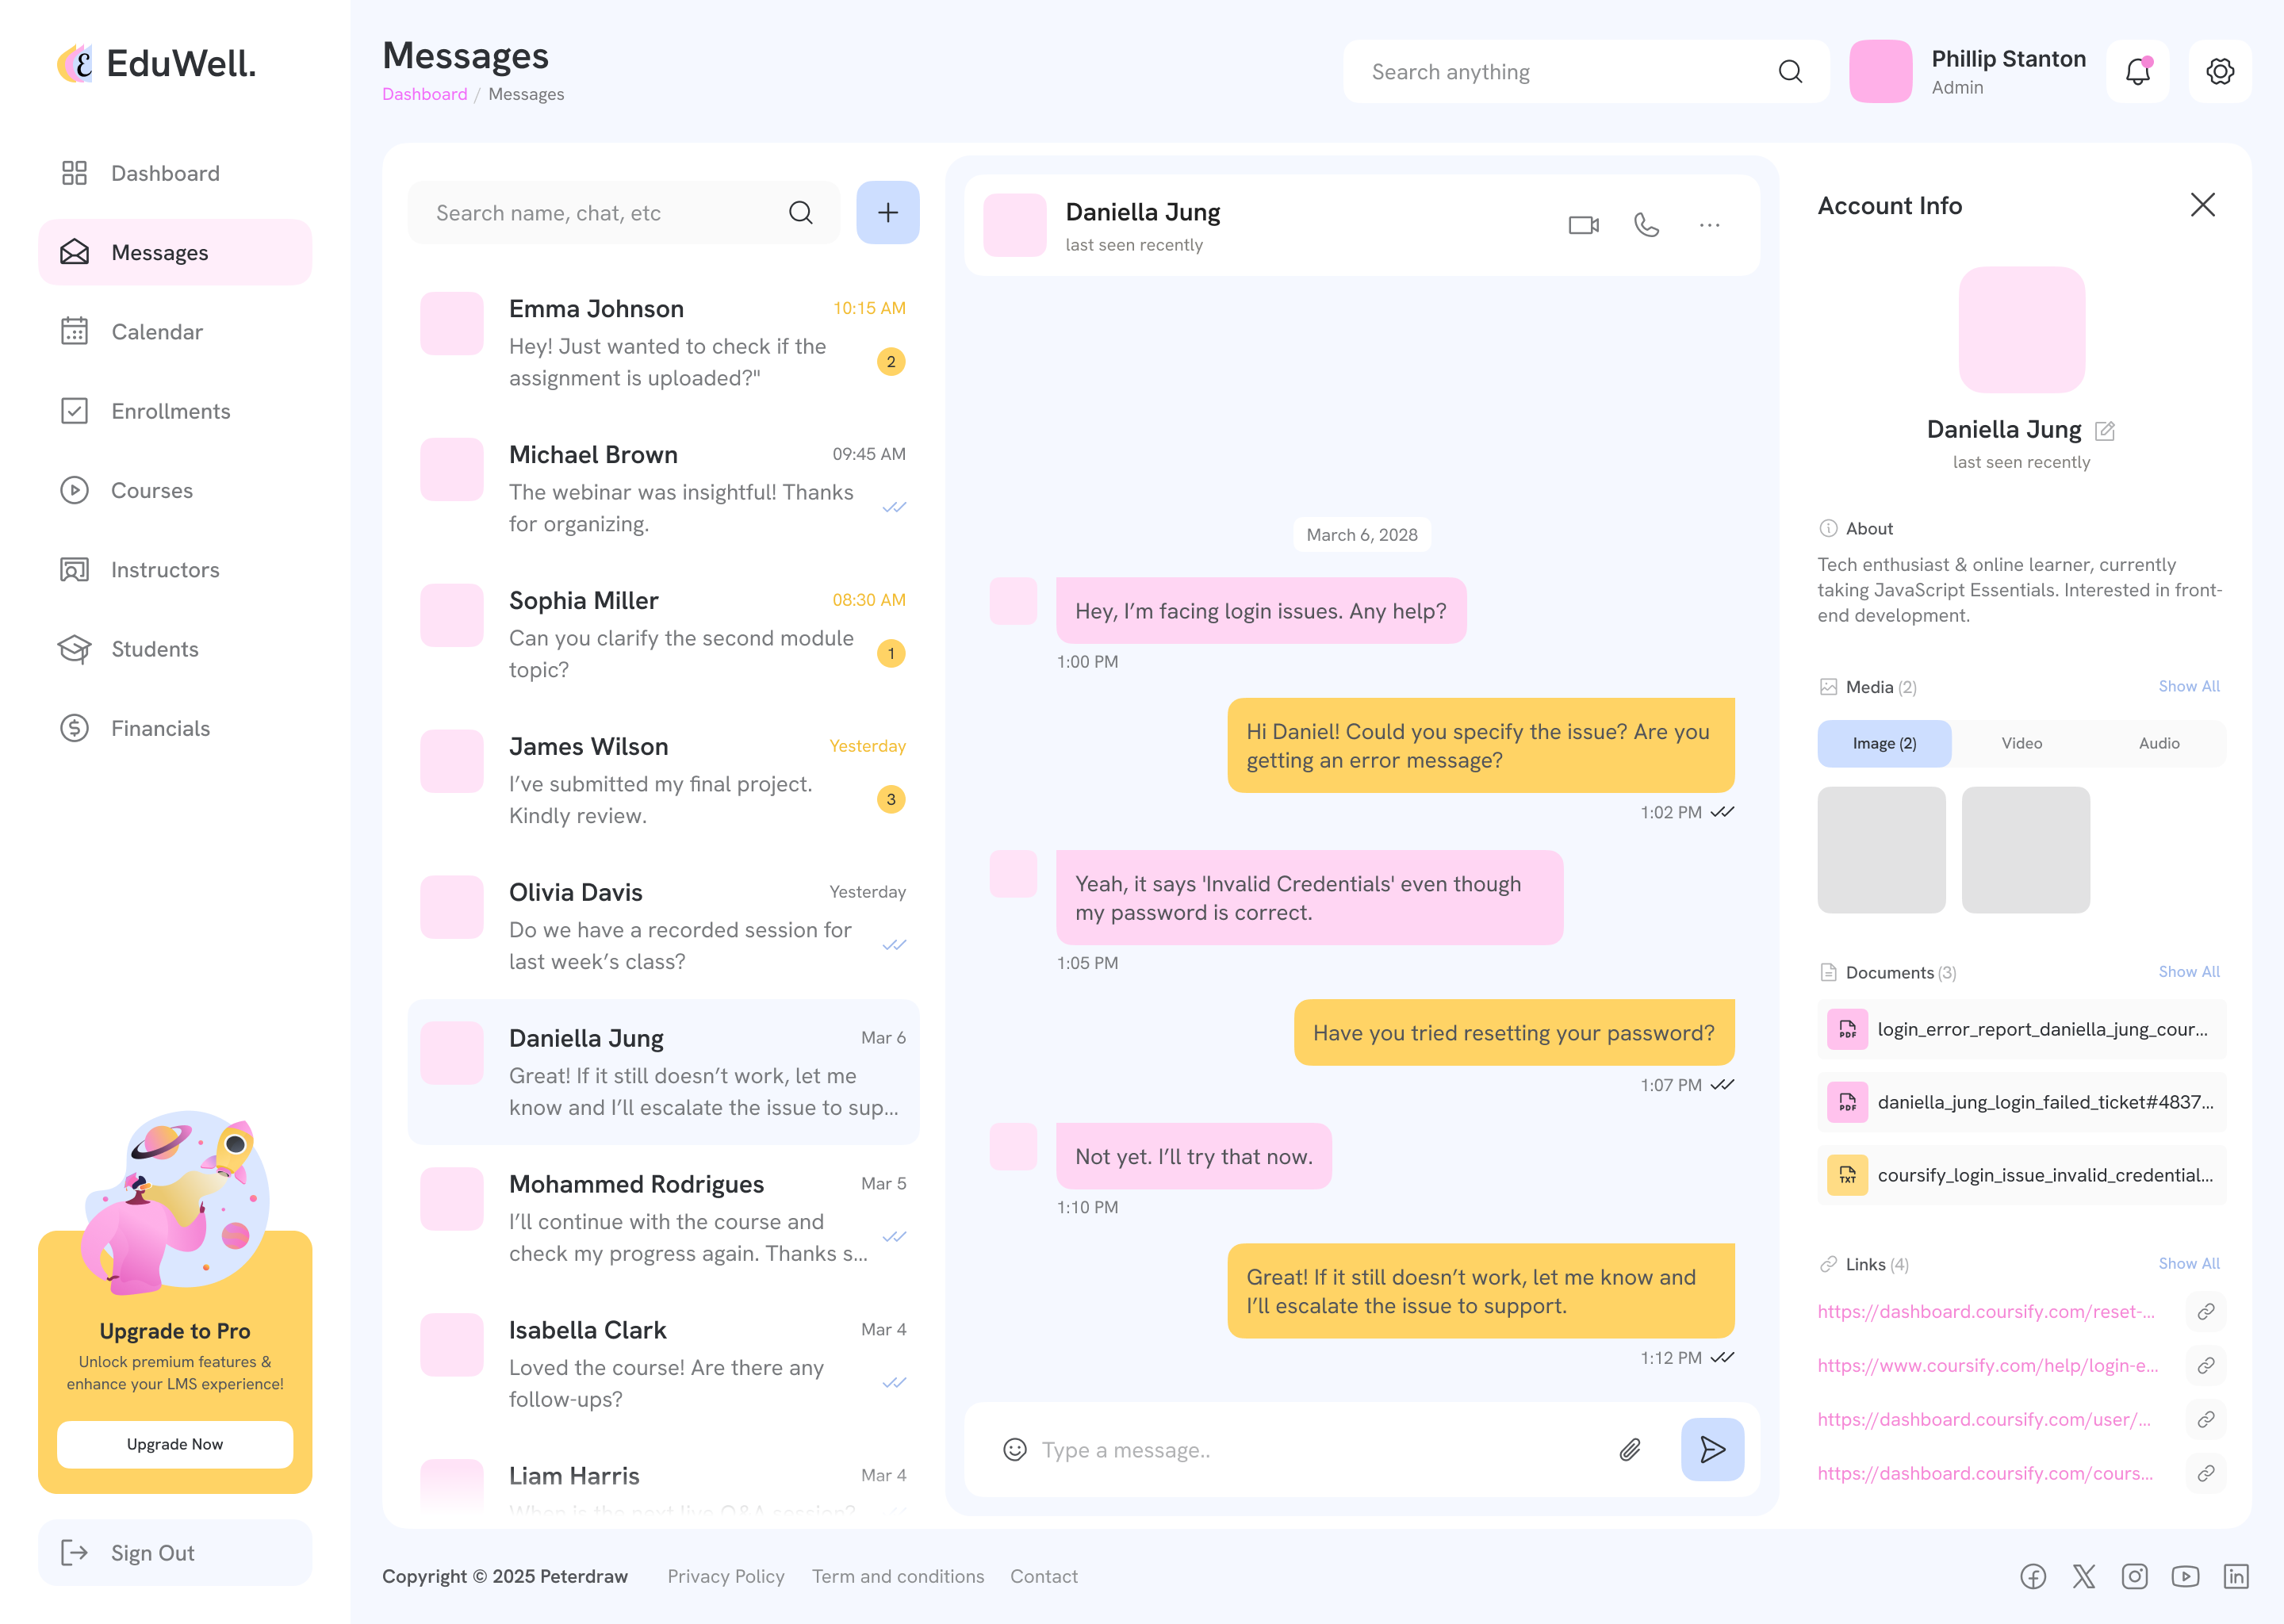Start a new chat with plus button
Image resolution: width=2284 pixels, height=1624 pixels.
point(887,212)
